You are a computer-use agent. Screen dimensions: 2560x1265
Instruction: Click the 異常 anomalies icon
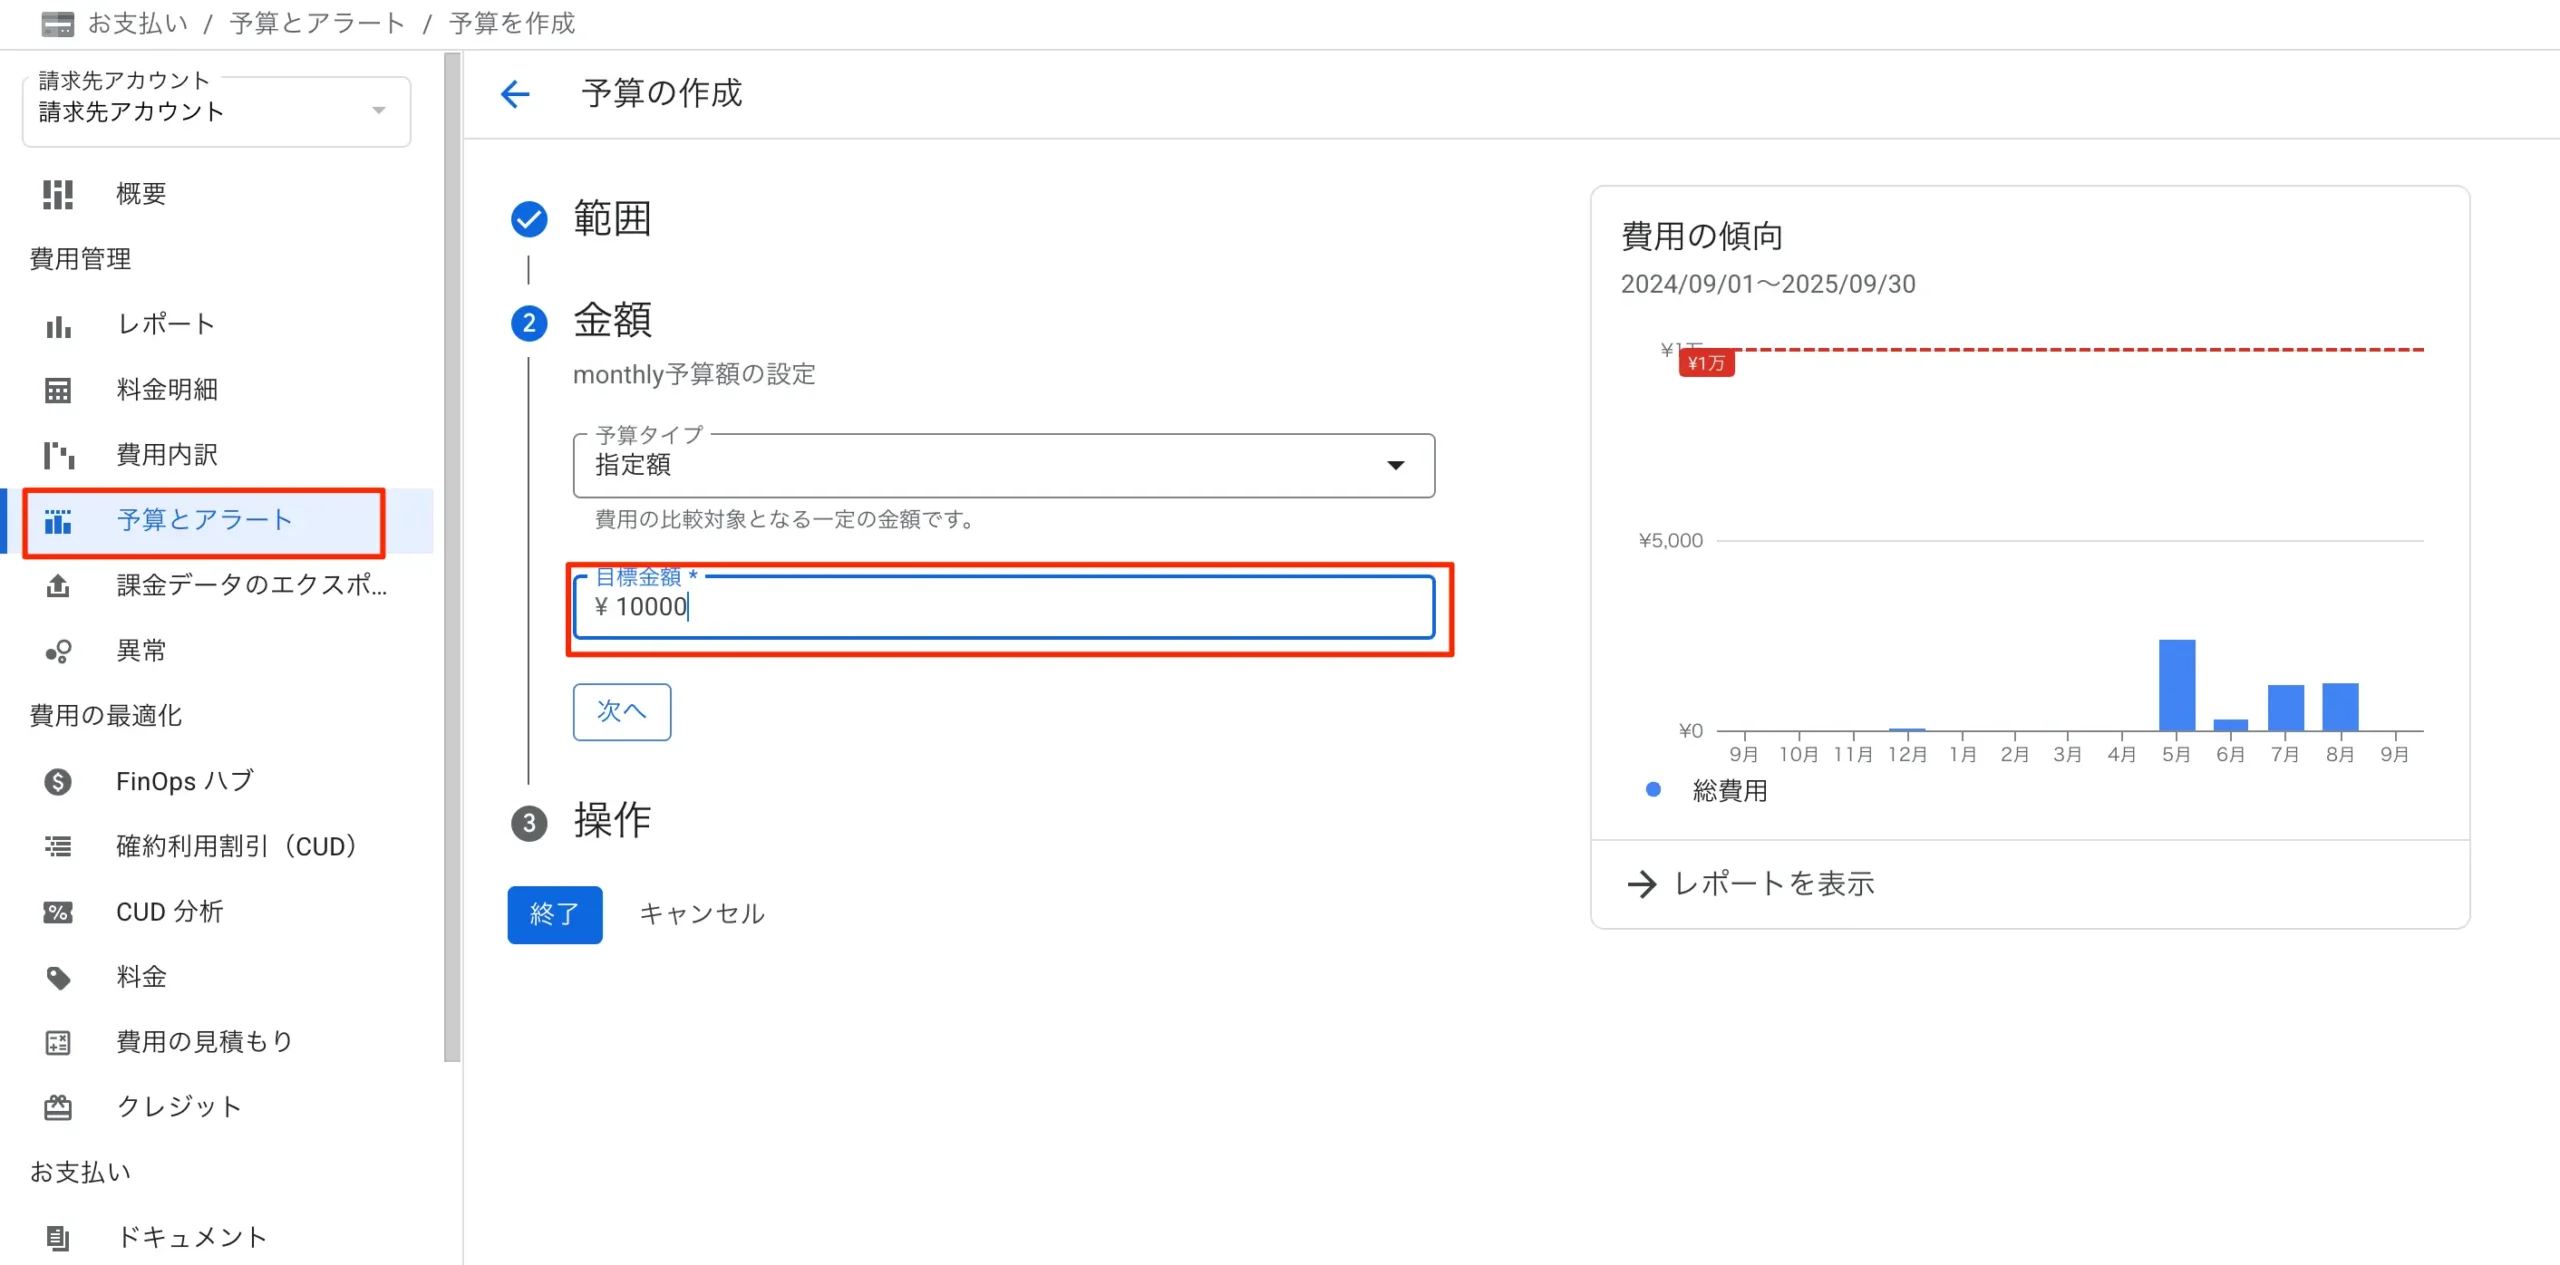pyautogui.click(x=58, y=651)
